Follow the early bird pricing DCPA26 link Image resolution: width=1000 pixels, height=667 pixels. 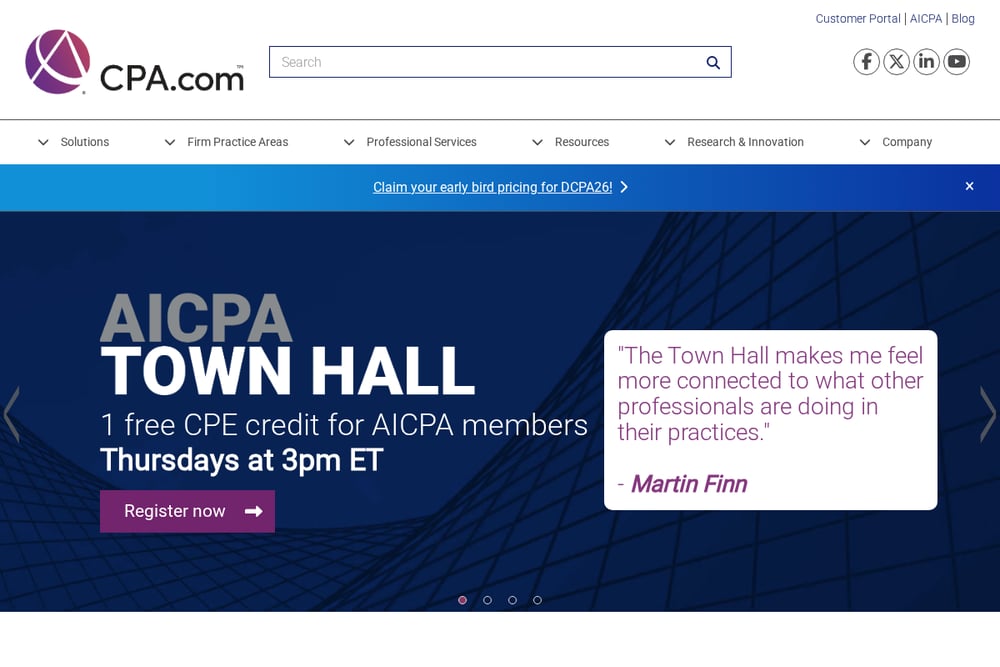492,187
